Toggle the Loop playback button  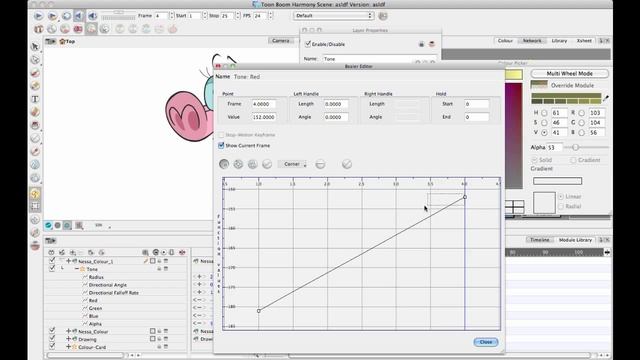(66, 16)
